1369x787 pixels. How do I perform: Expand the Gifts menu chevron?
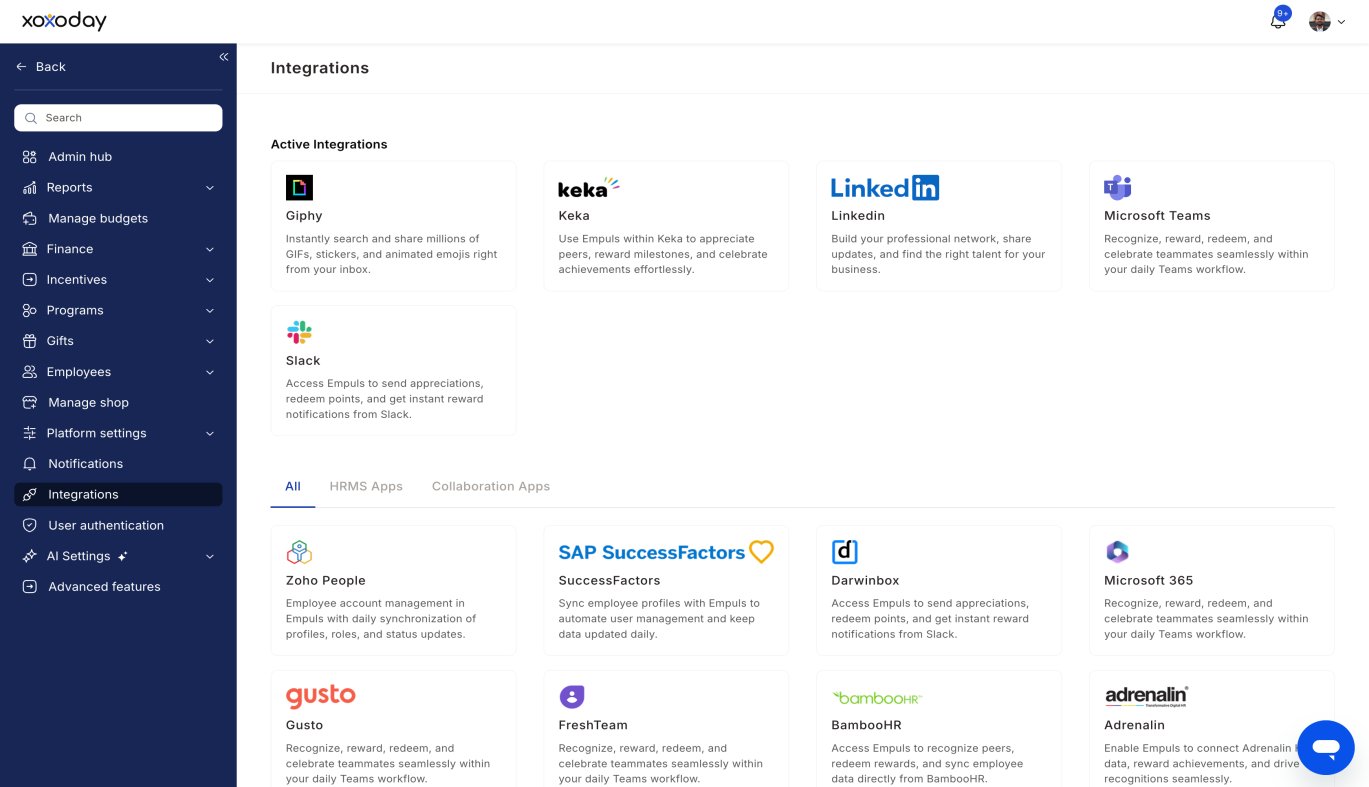210,341
